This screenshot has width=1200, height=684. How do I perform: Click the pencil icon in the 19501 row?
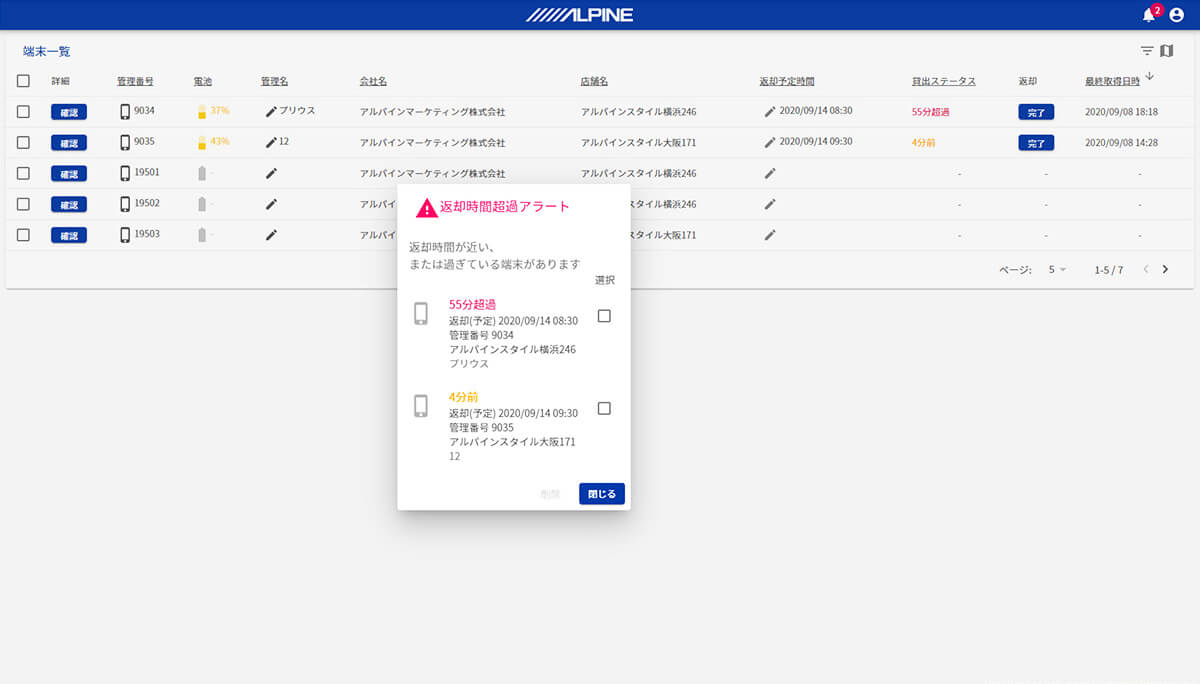(271, 173)
